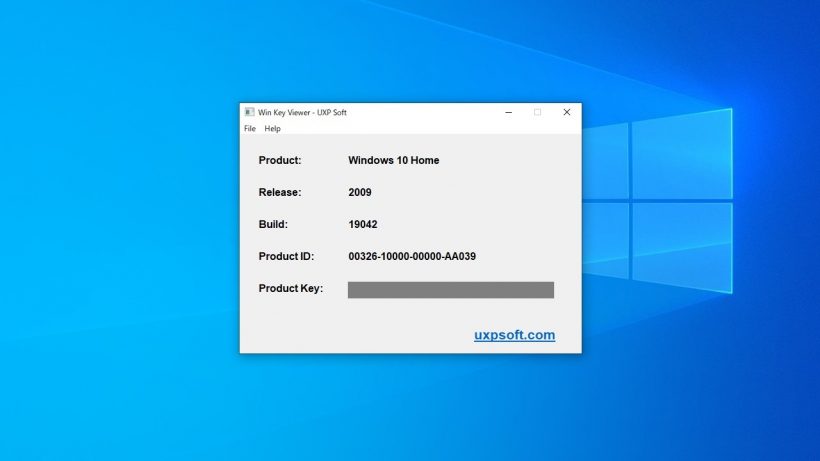Click the Build: label
Image resolution: width=820 pixels, height=461 pixels.
coord(273,224)
